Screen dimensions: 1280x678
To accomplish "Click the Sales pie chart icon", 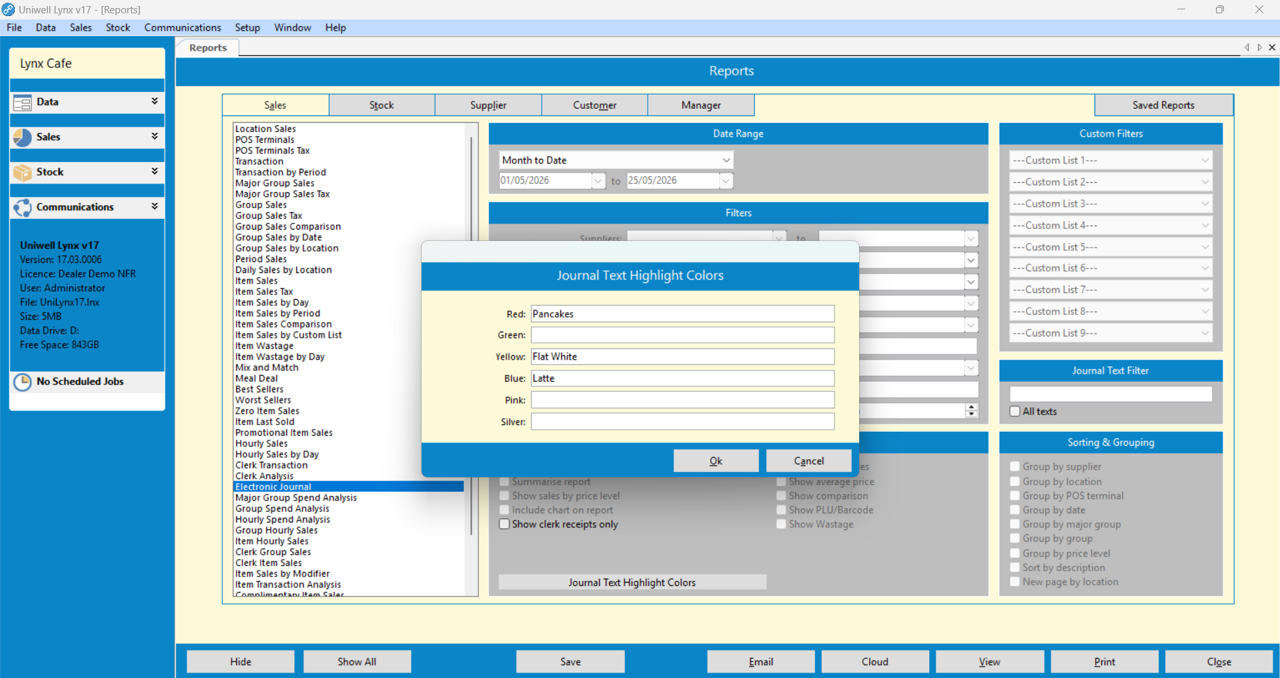I will click(22, 137).
